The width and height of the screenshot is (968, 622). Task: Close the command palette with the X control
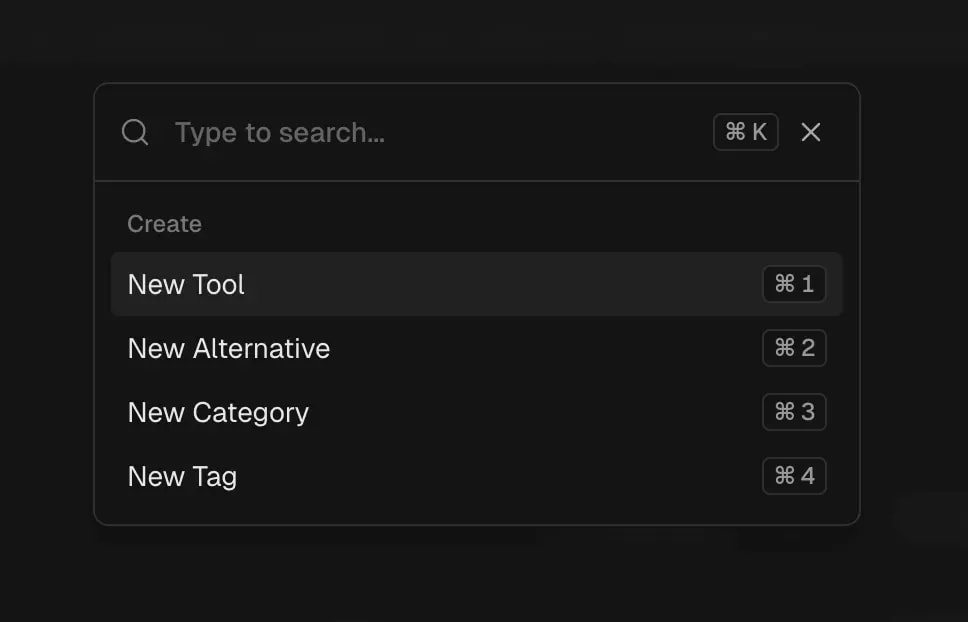(x=810, y=131)
